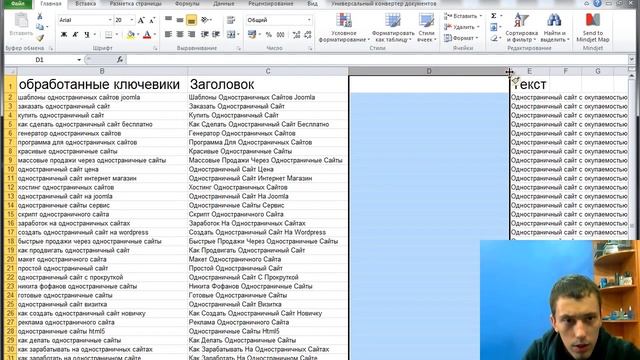Open the Шрифт group dialog launcher

point(155,48)
